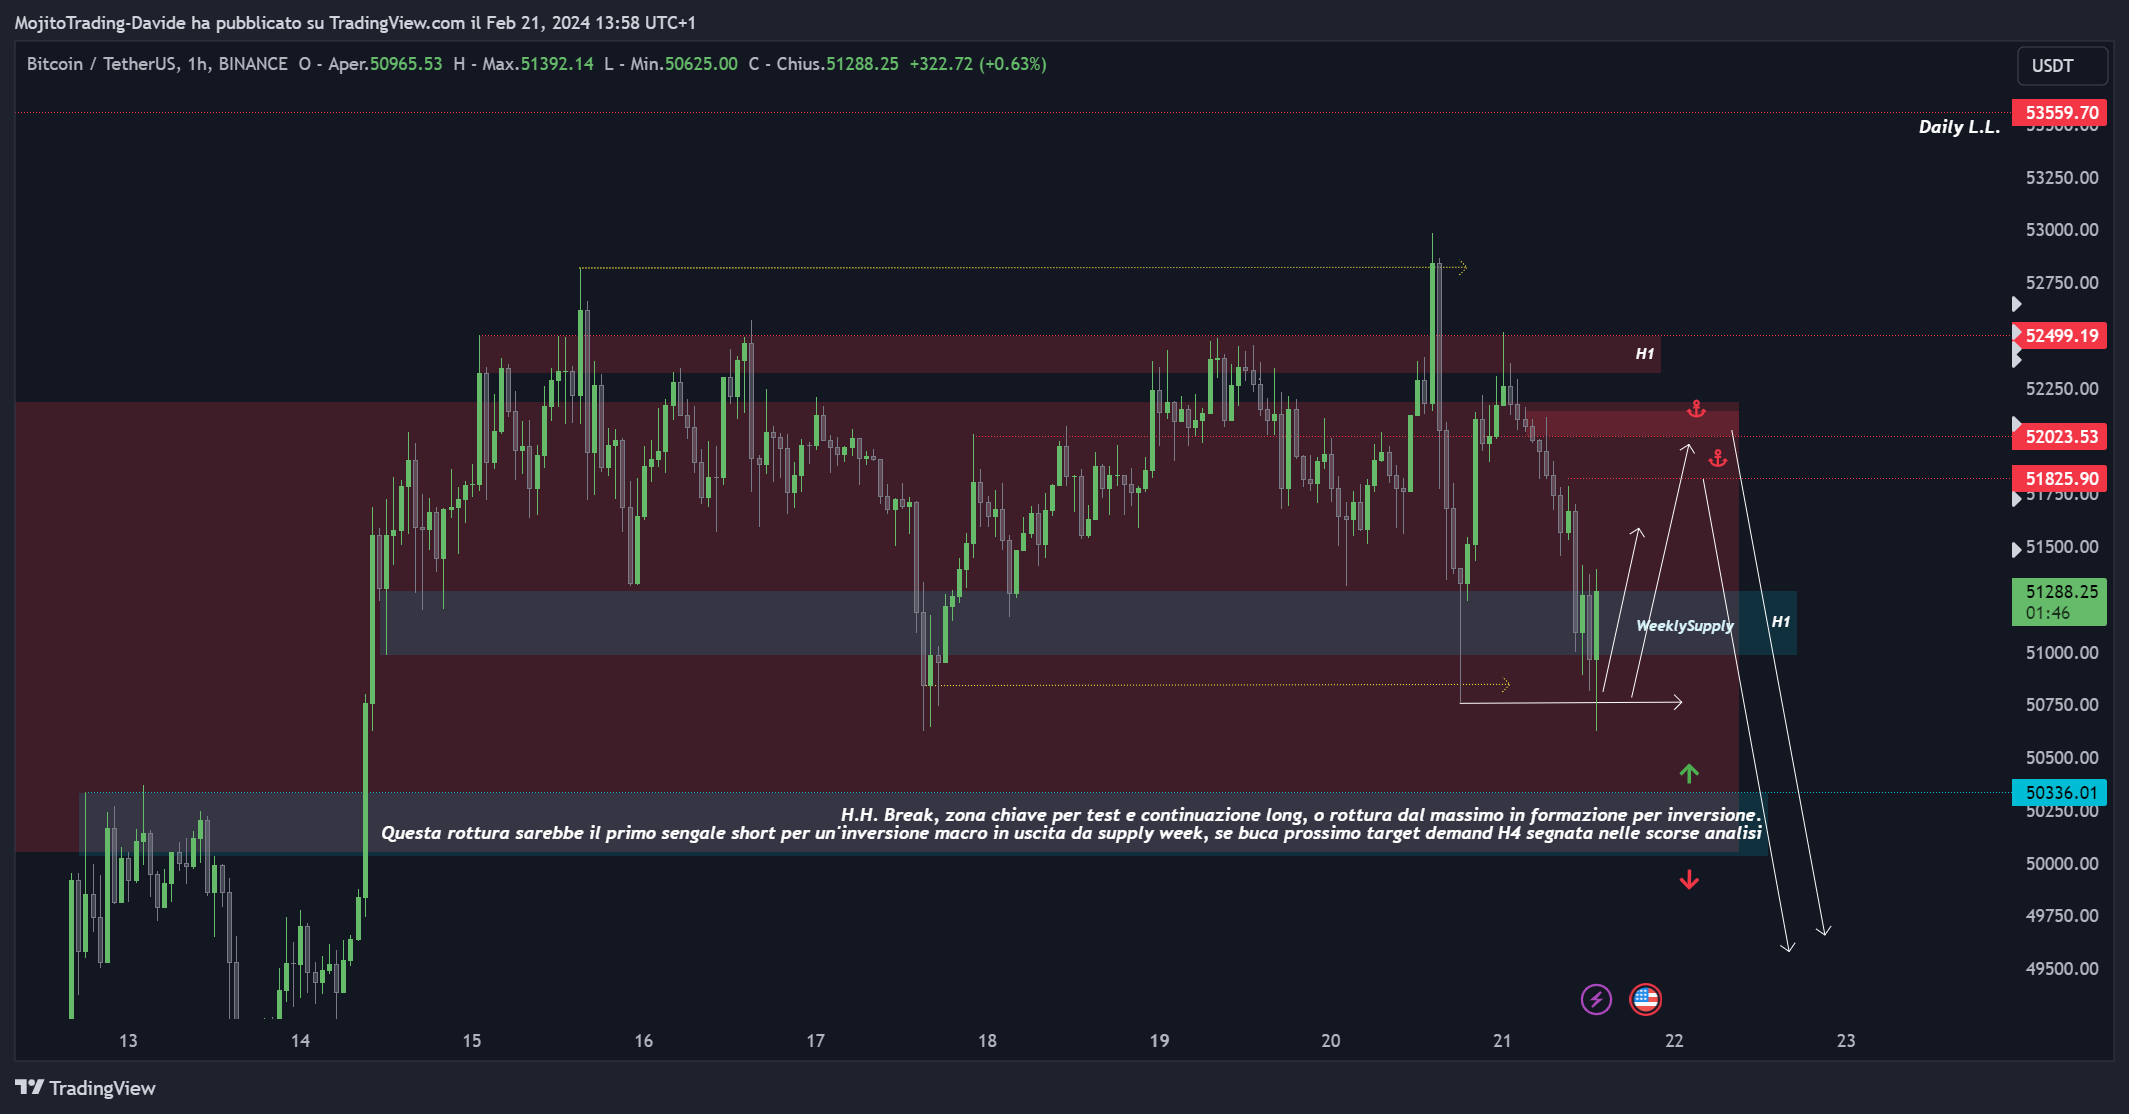
Task: Click date label 22 on time axis
Action: (1674, 1041)
